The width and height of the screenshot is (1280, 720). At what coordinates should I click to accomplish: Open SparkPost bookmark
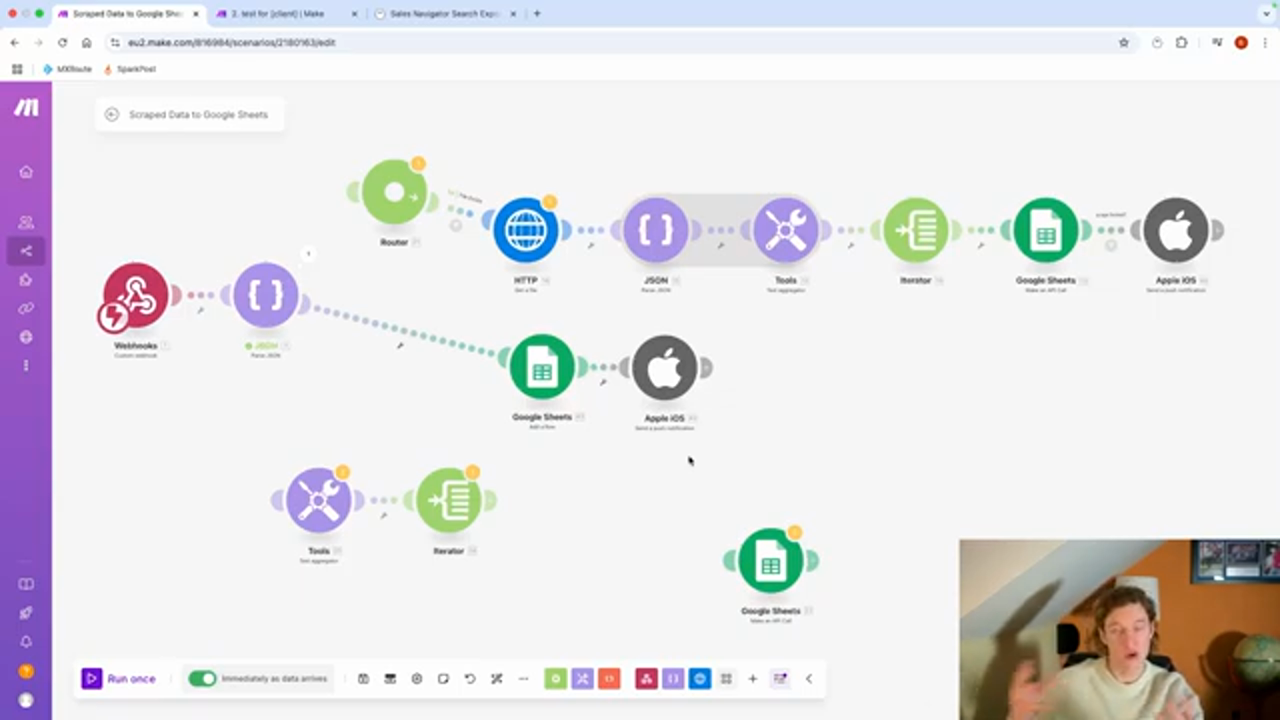(x=130, y=69)
